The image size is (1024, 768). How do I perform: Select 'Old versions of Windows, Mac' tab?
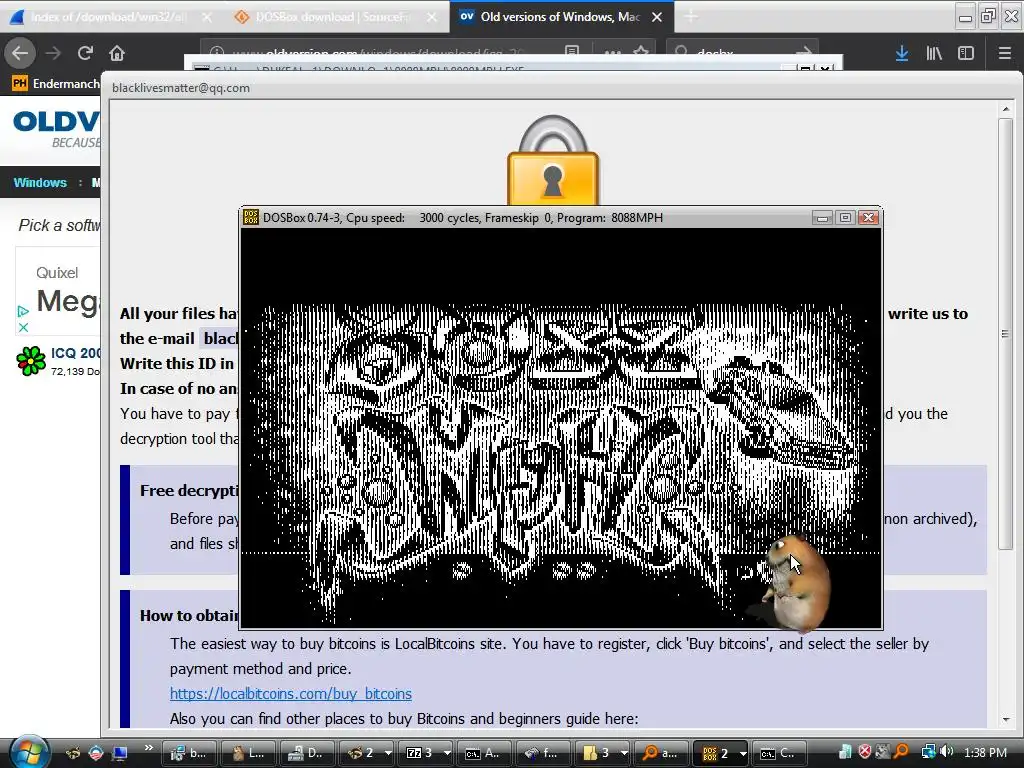pos(560,17)
